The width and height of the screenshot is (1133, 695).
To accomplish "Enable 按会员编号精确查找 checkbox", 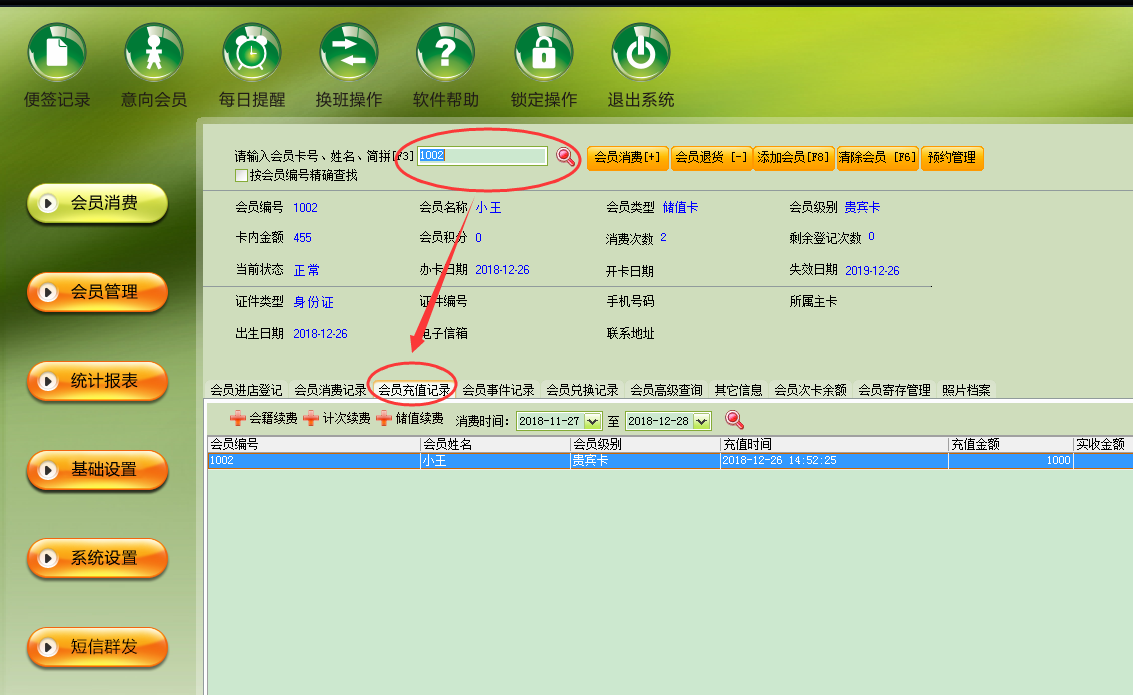I will coord(241,176).
